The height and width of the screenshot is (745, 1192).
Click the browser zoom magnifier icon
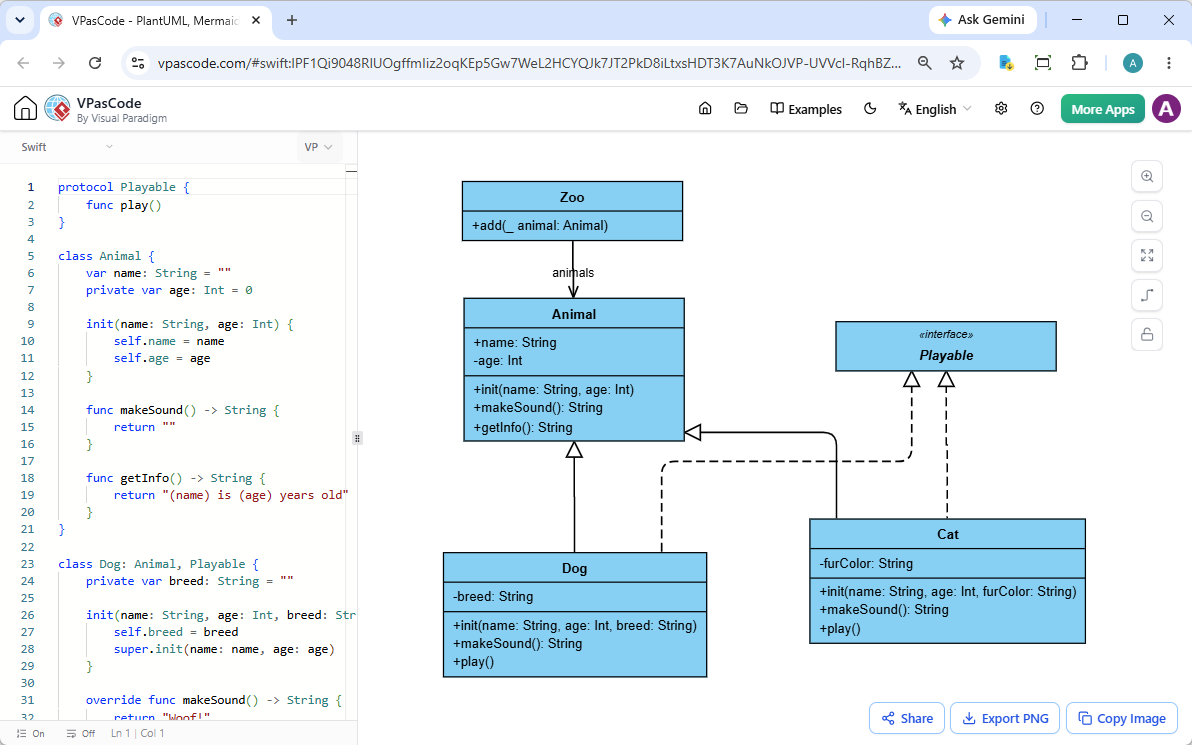point(924,63)
